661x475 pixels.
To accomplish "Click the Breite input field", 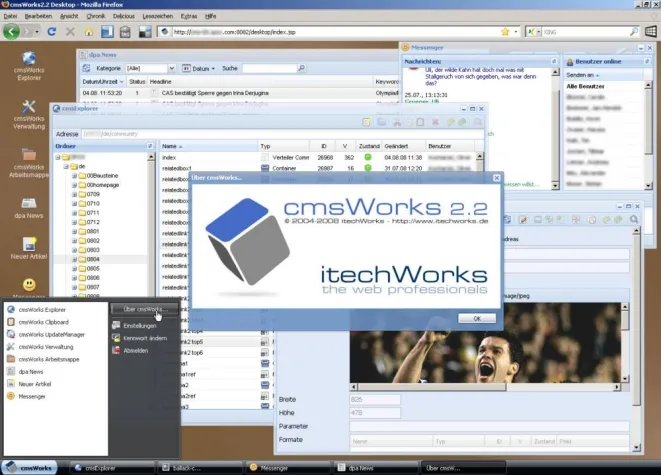I will pos(375,400).
